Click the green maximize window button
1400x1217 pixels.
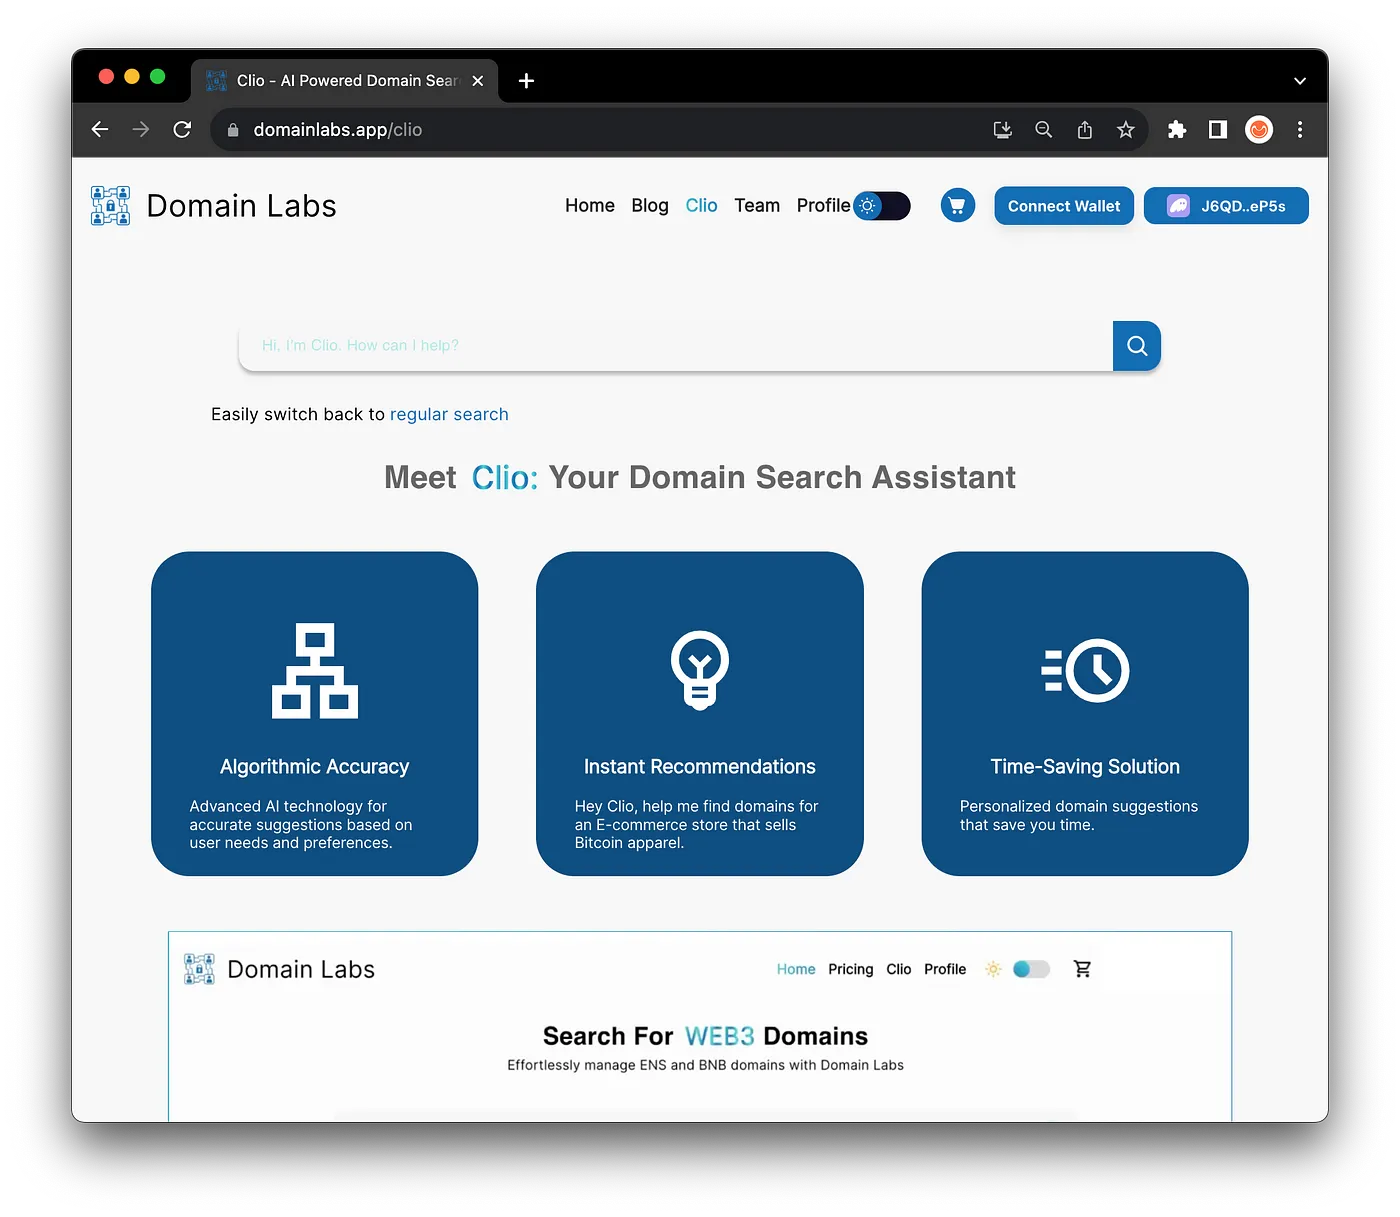(157, 76)
